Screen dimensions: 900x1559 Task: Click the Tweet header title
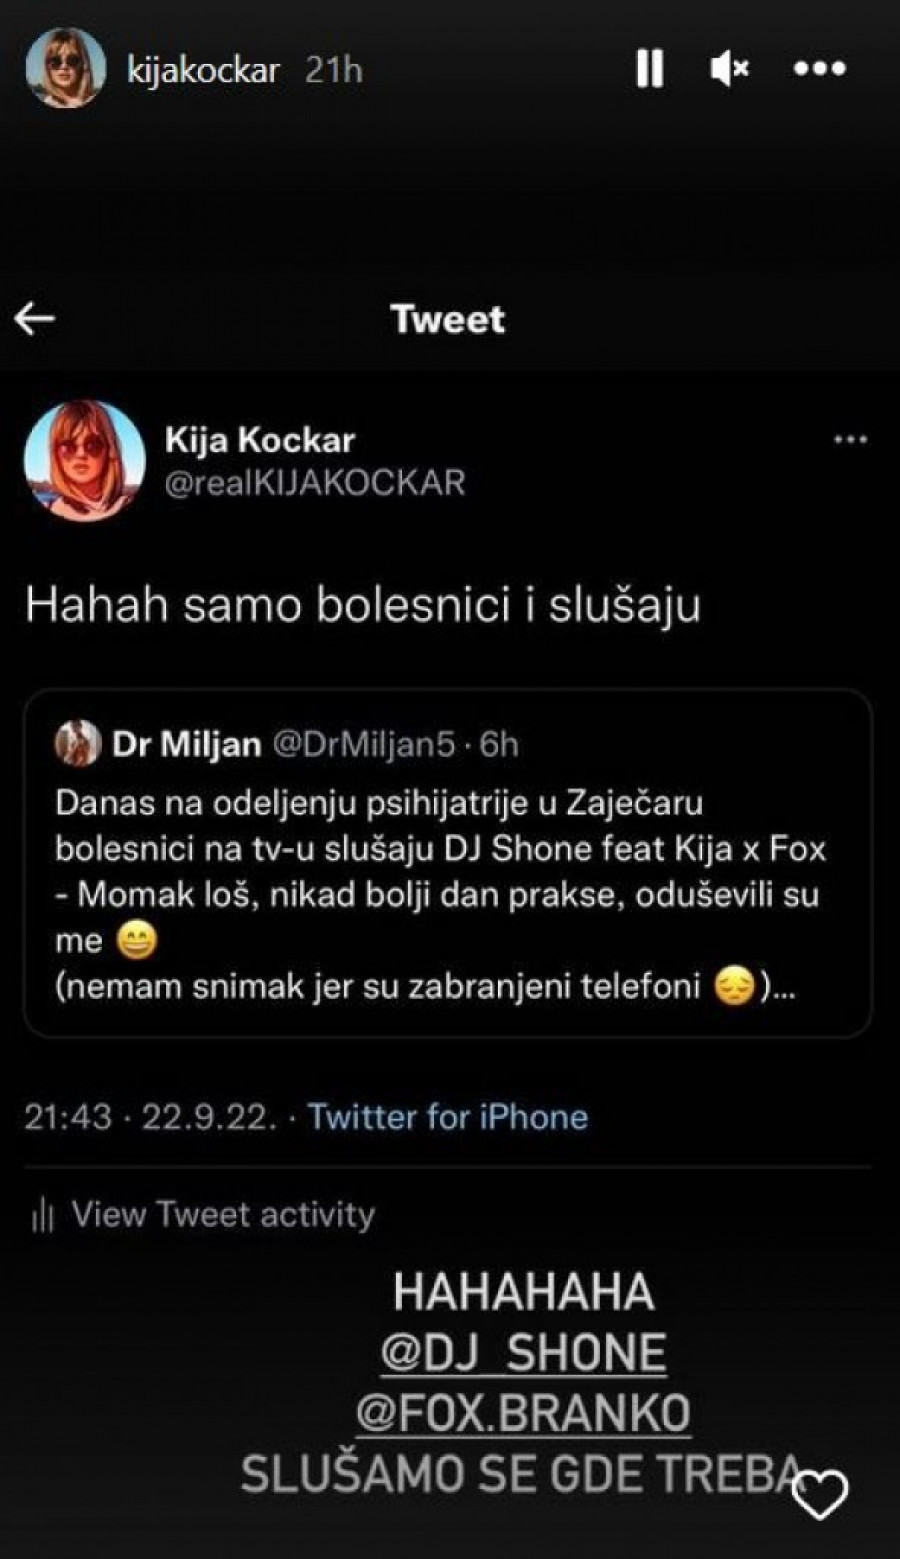pyautogui.click(x=448, y=319)
